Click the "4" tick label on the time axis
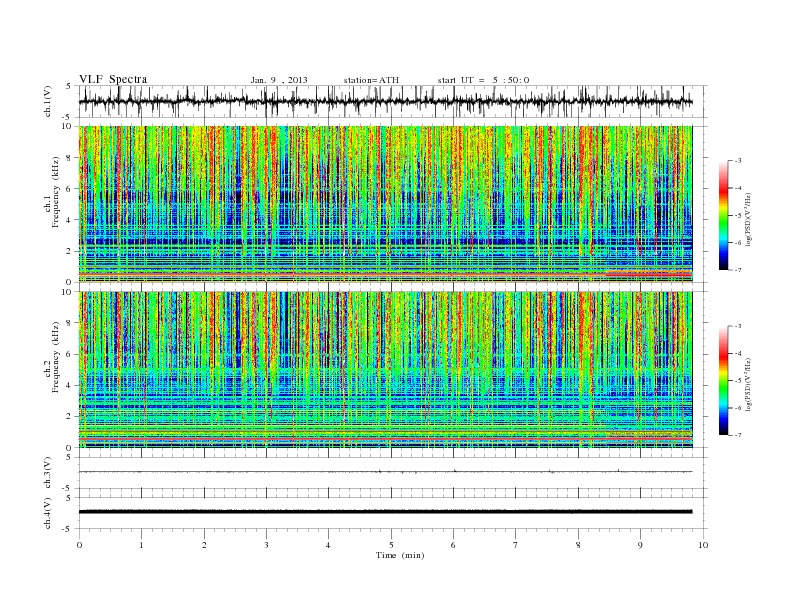This screenshot has width=792, height=612. pyautogui.click(x=328, y=545)
